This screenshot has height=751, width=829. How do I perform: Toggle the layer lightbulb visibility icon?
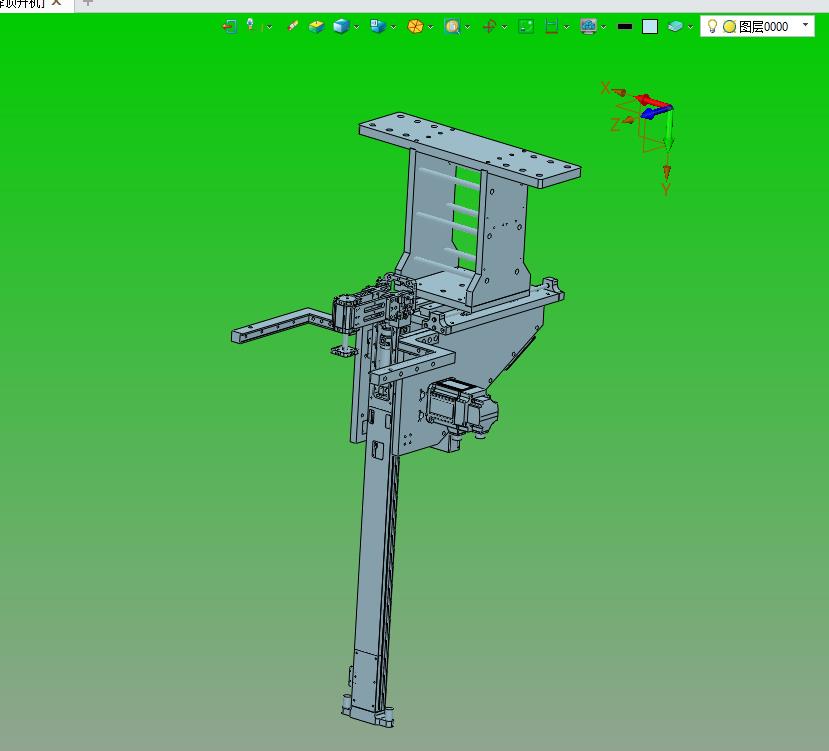[712, 26]
